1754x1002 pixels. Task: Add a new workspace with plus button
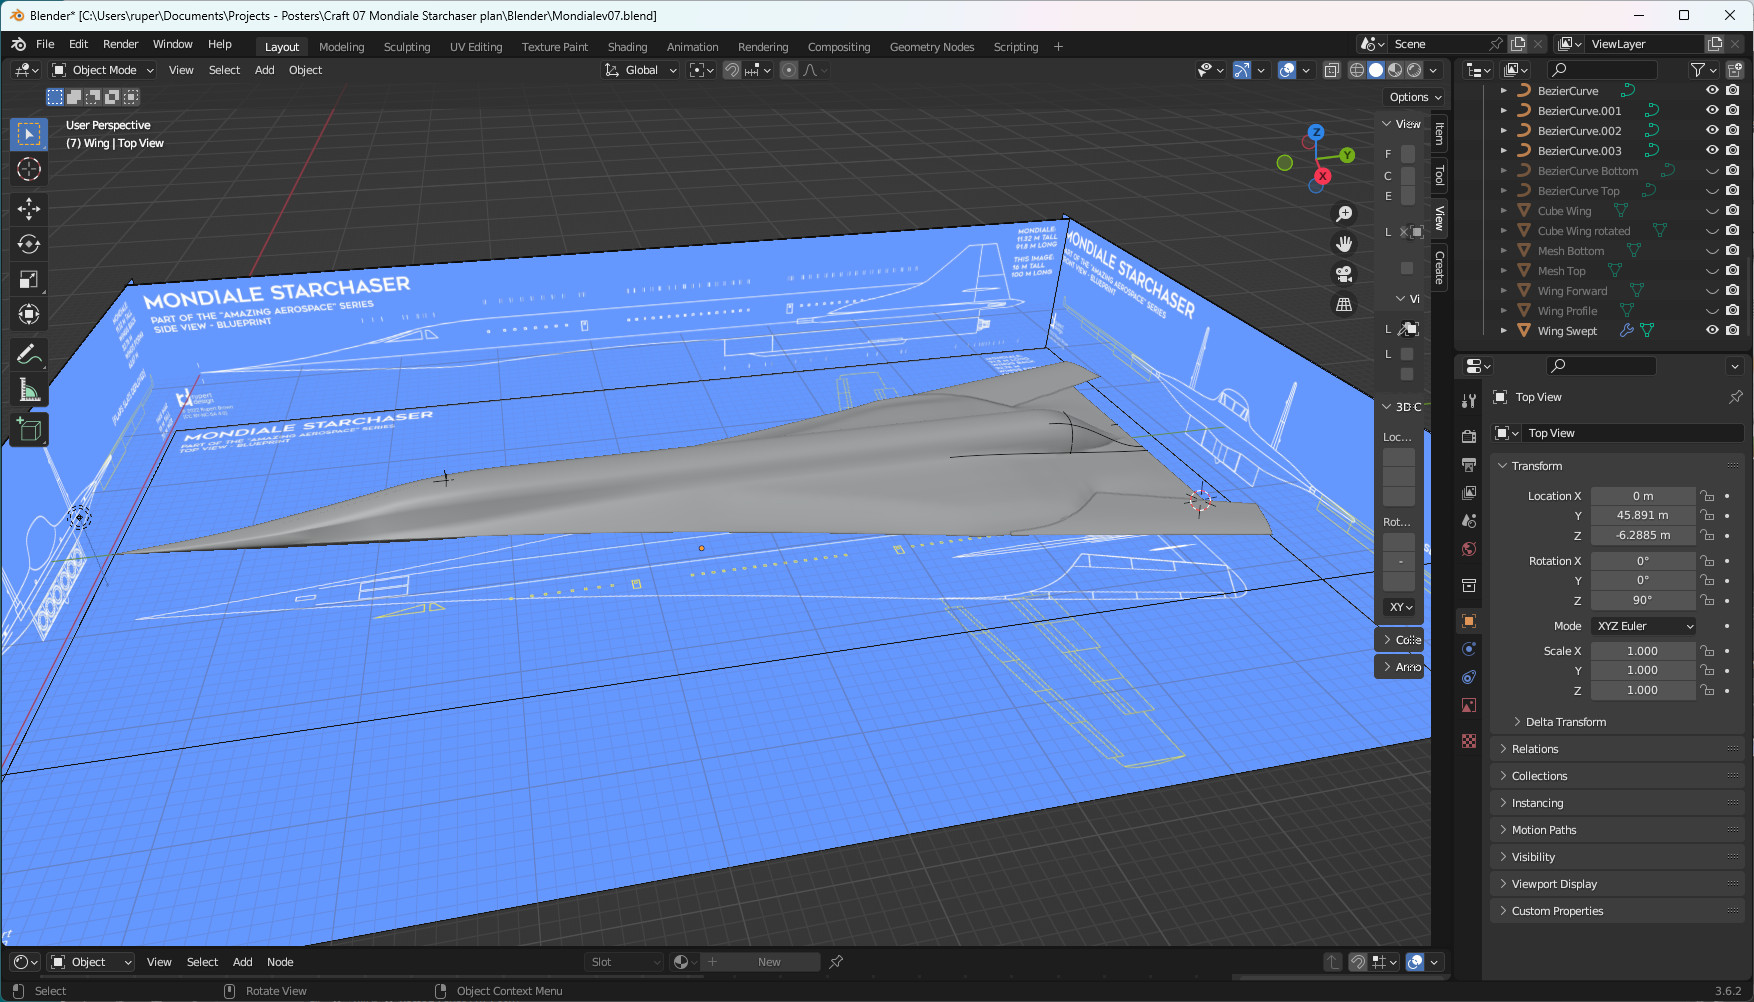(1058, 47)
